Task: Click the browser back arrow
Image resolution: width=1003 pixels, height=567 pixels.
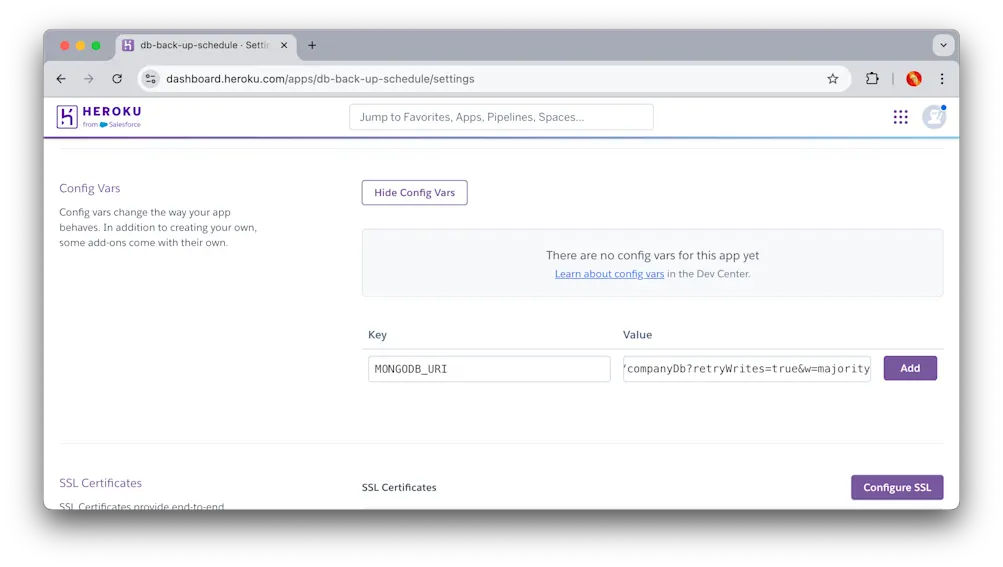Action: coord(61,79)
